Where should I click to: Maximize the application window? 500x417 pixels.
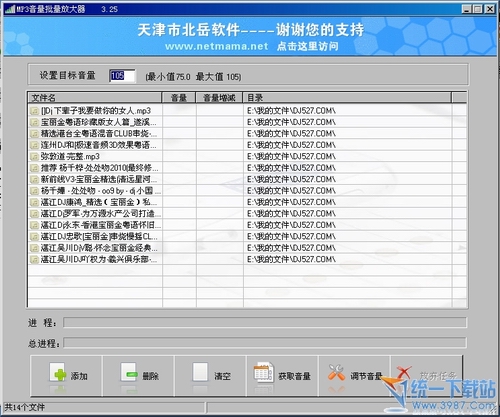[x=478, y=9]
